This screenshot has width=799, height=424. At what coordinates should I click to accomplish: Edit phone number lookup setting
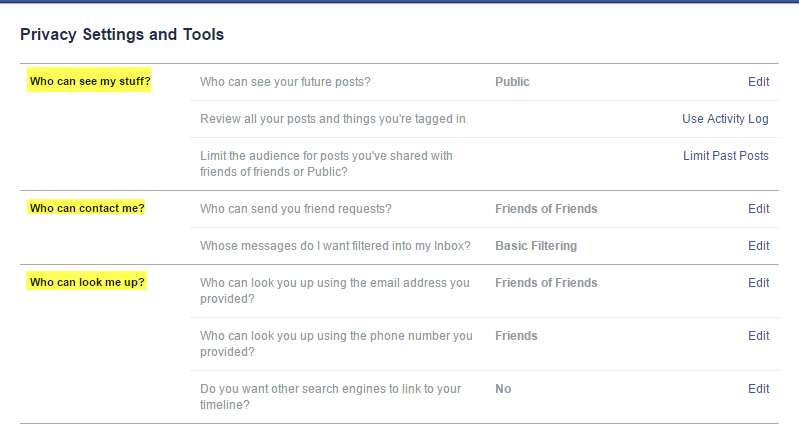click(758, 336)
